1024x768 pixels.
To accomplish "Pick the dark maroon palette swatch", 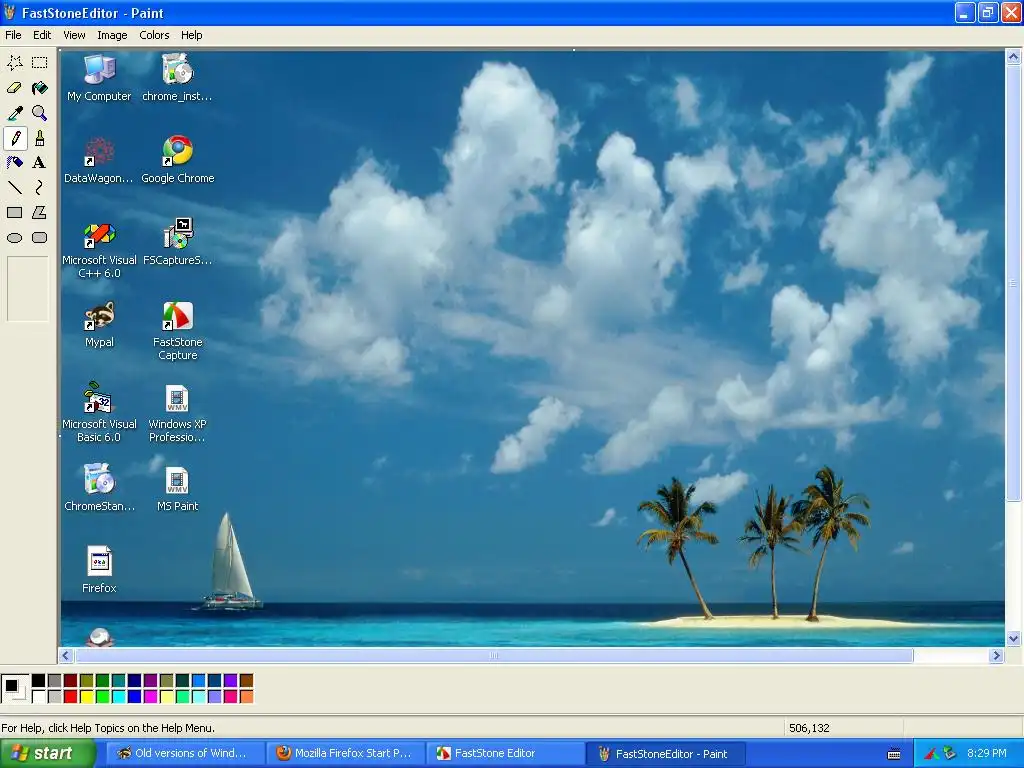I will point(71,680).
